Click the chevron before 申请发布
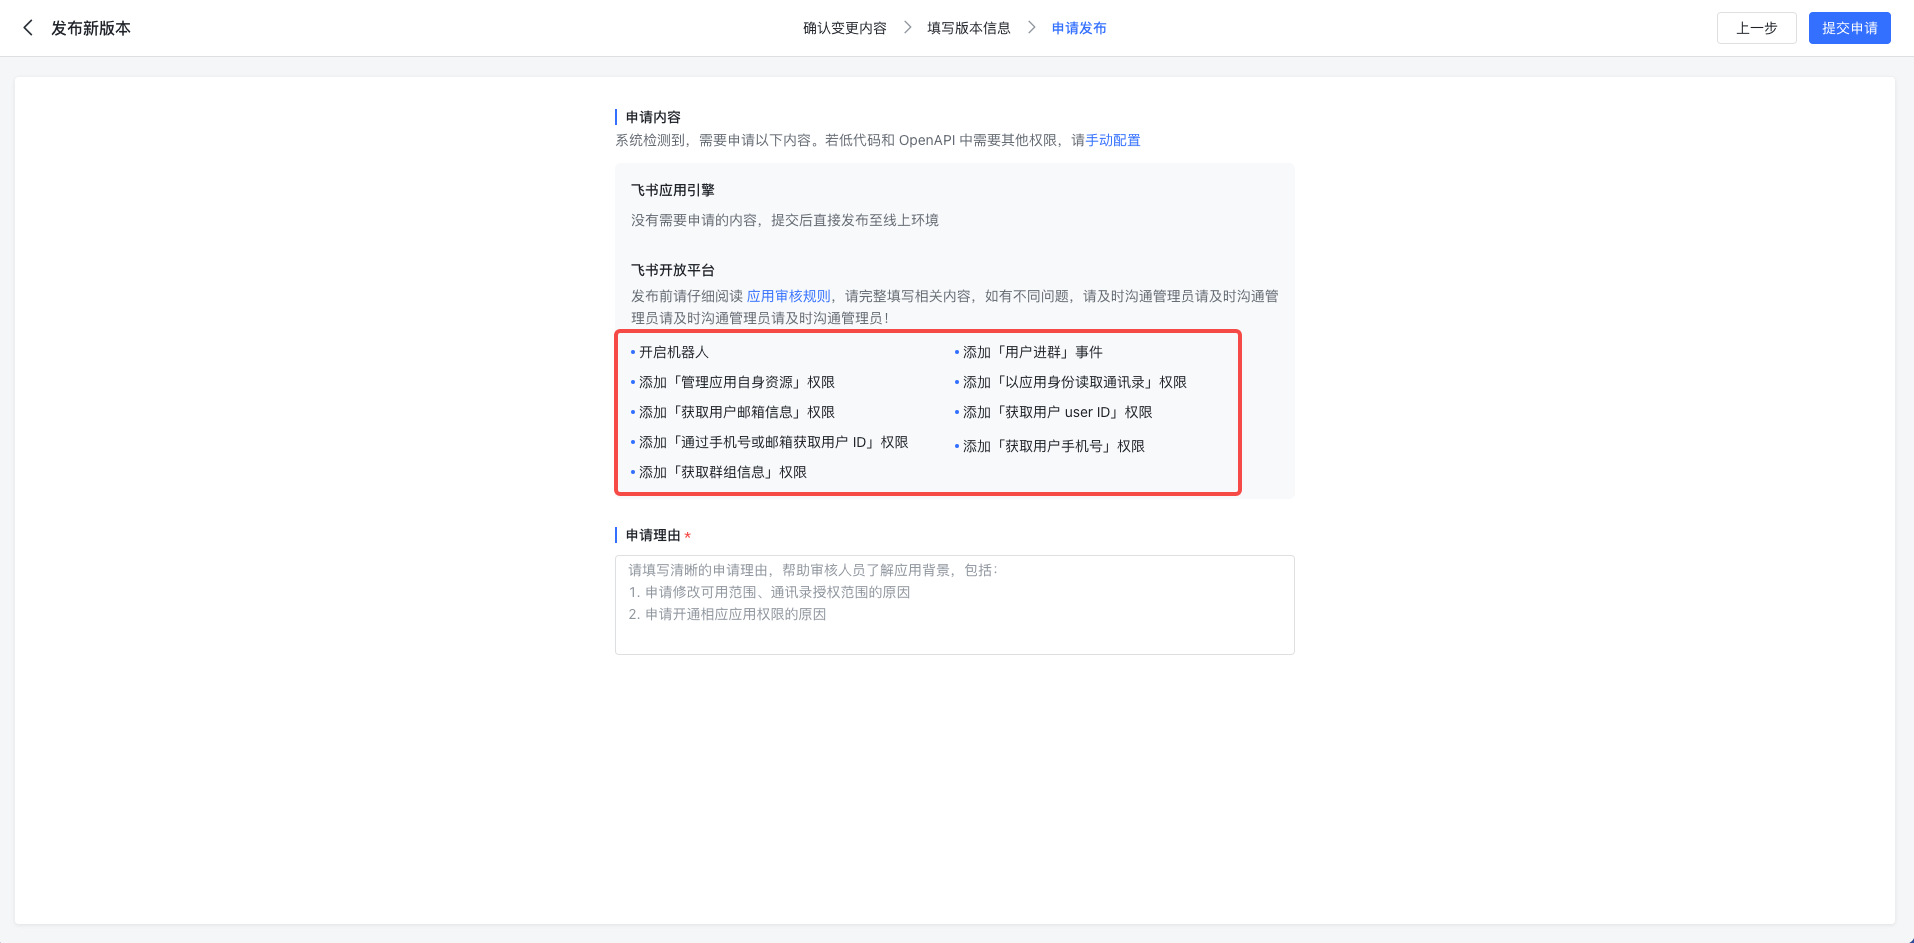The height and width of the screenshot is (943, 1914). tap(1031, 28)
